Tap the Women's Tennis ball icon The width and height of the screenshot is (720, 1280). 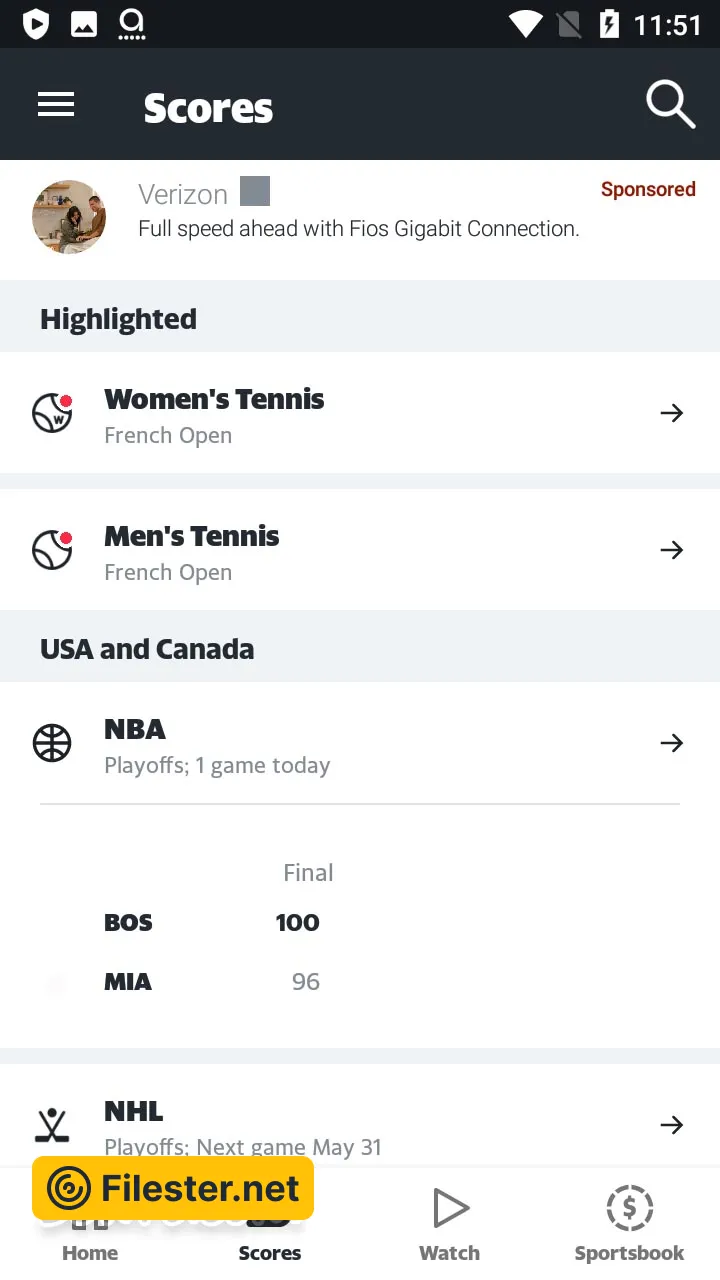click(x=52, y=413)
